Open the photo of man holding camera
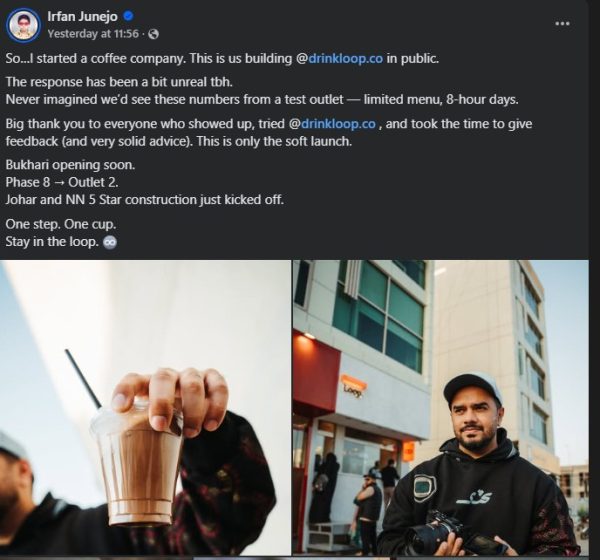600x560 pixels. [441, 408]
